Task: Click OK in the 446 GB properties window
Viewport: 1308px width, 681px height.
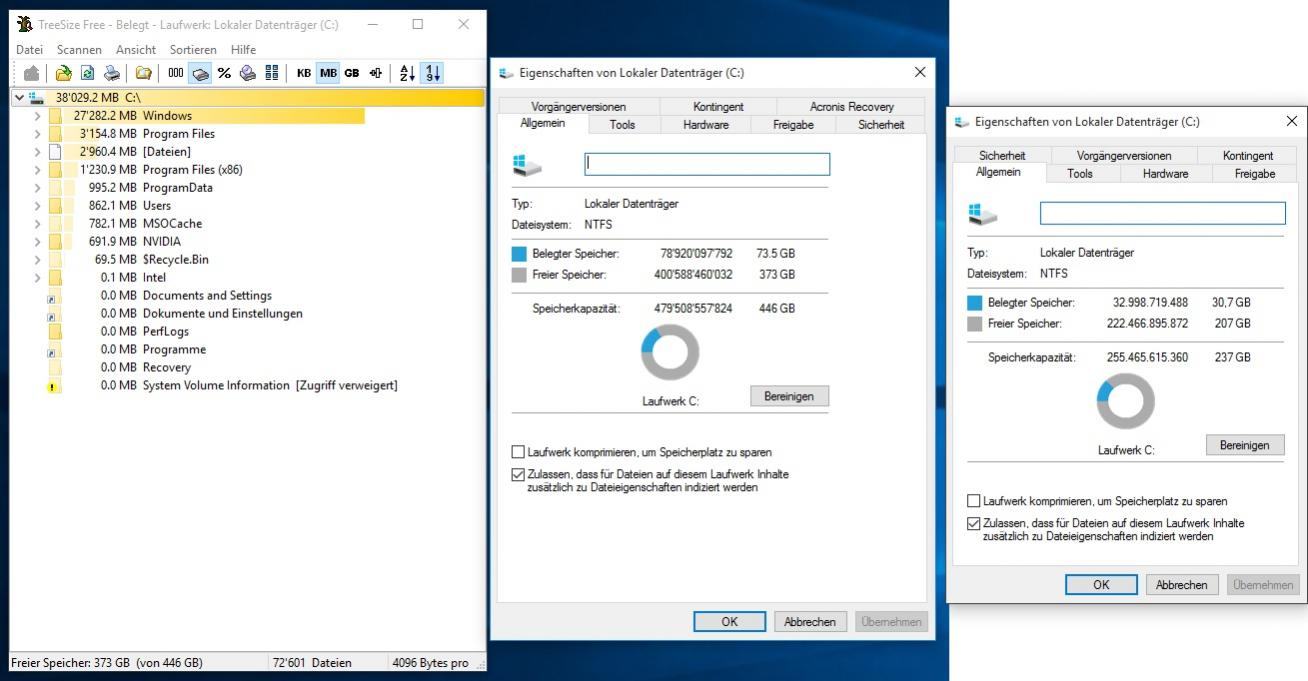Action: (729, 622)
